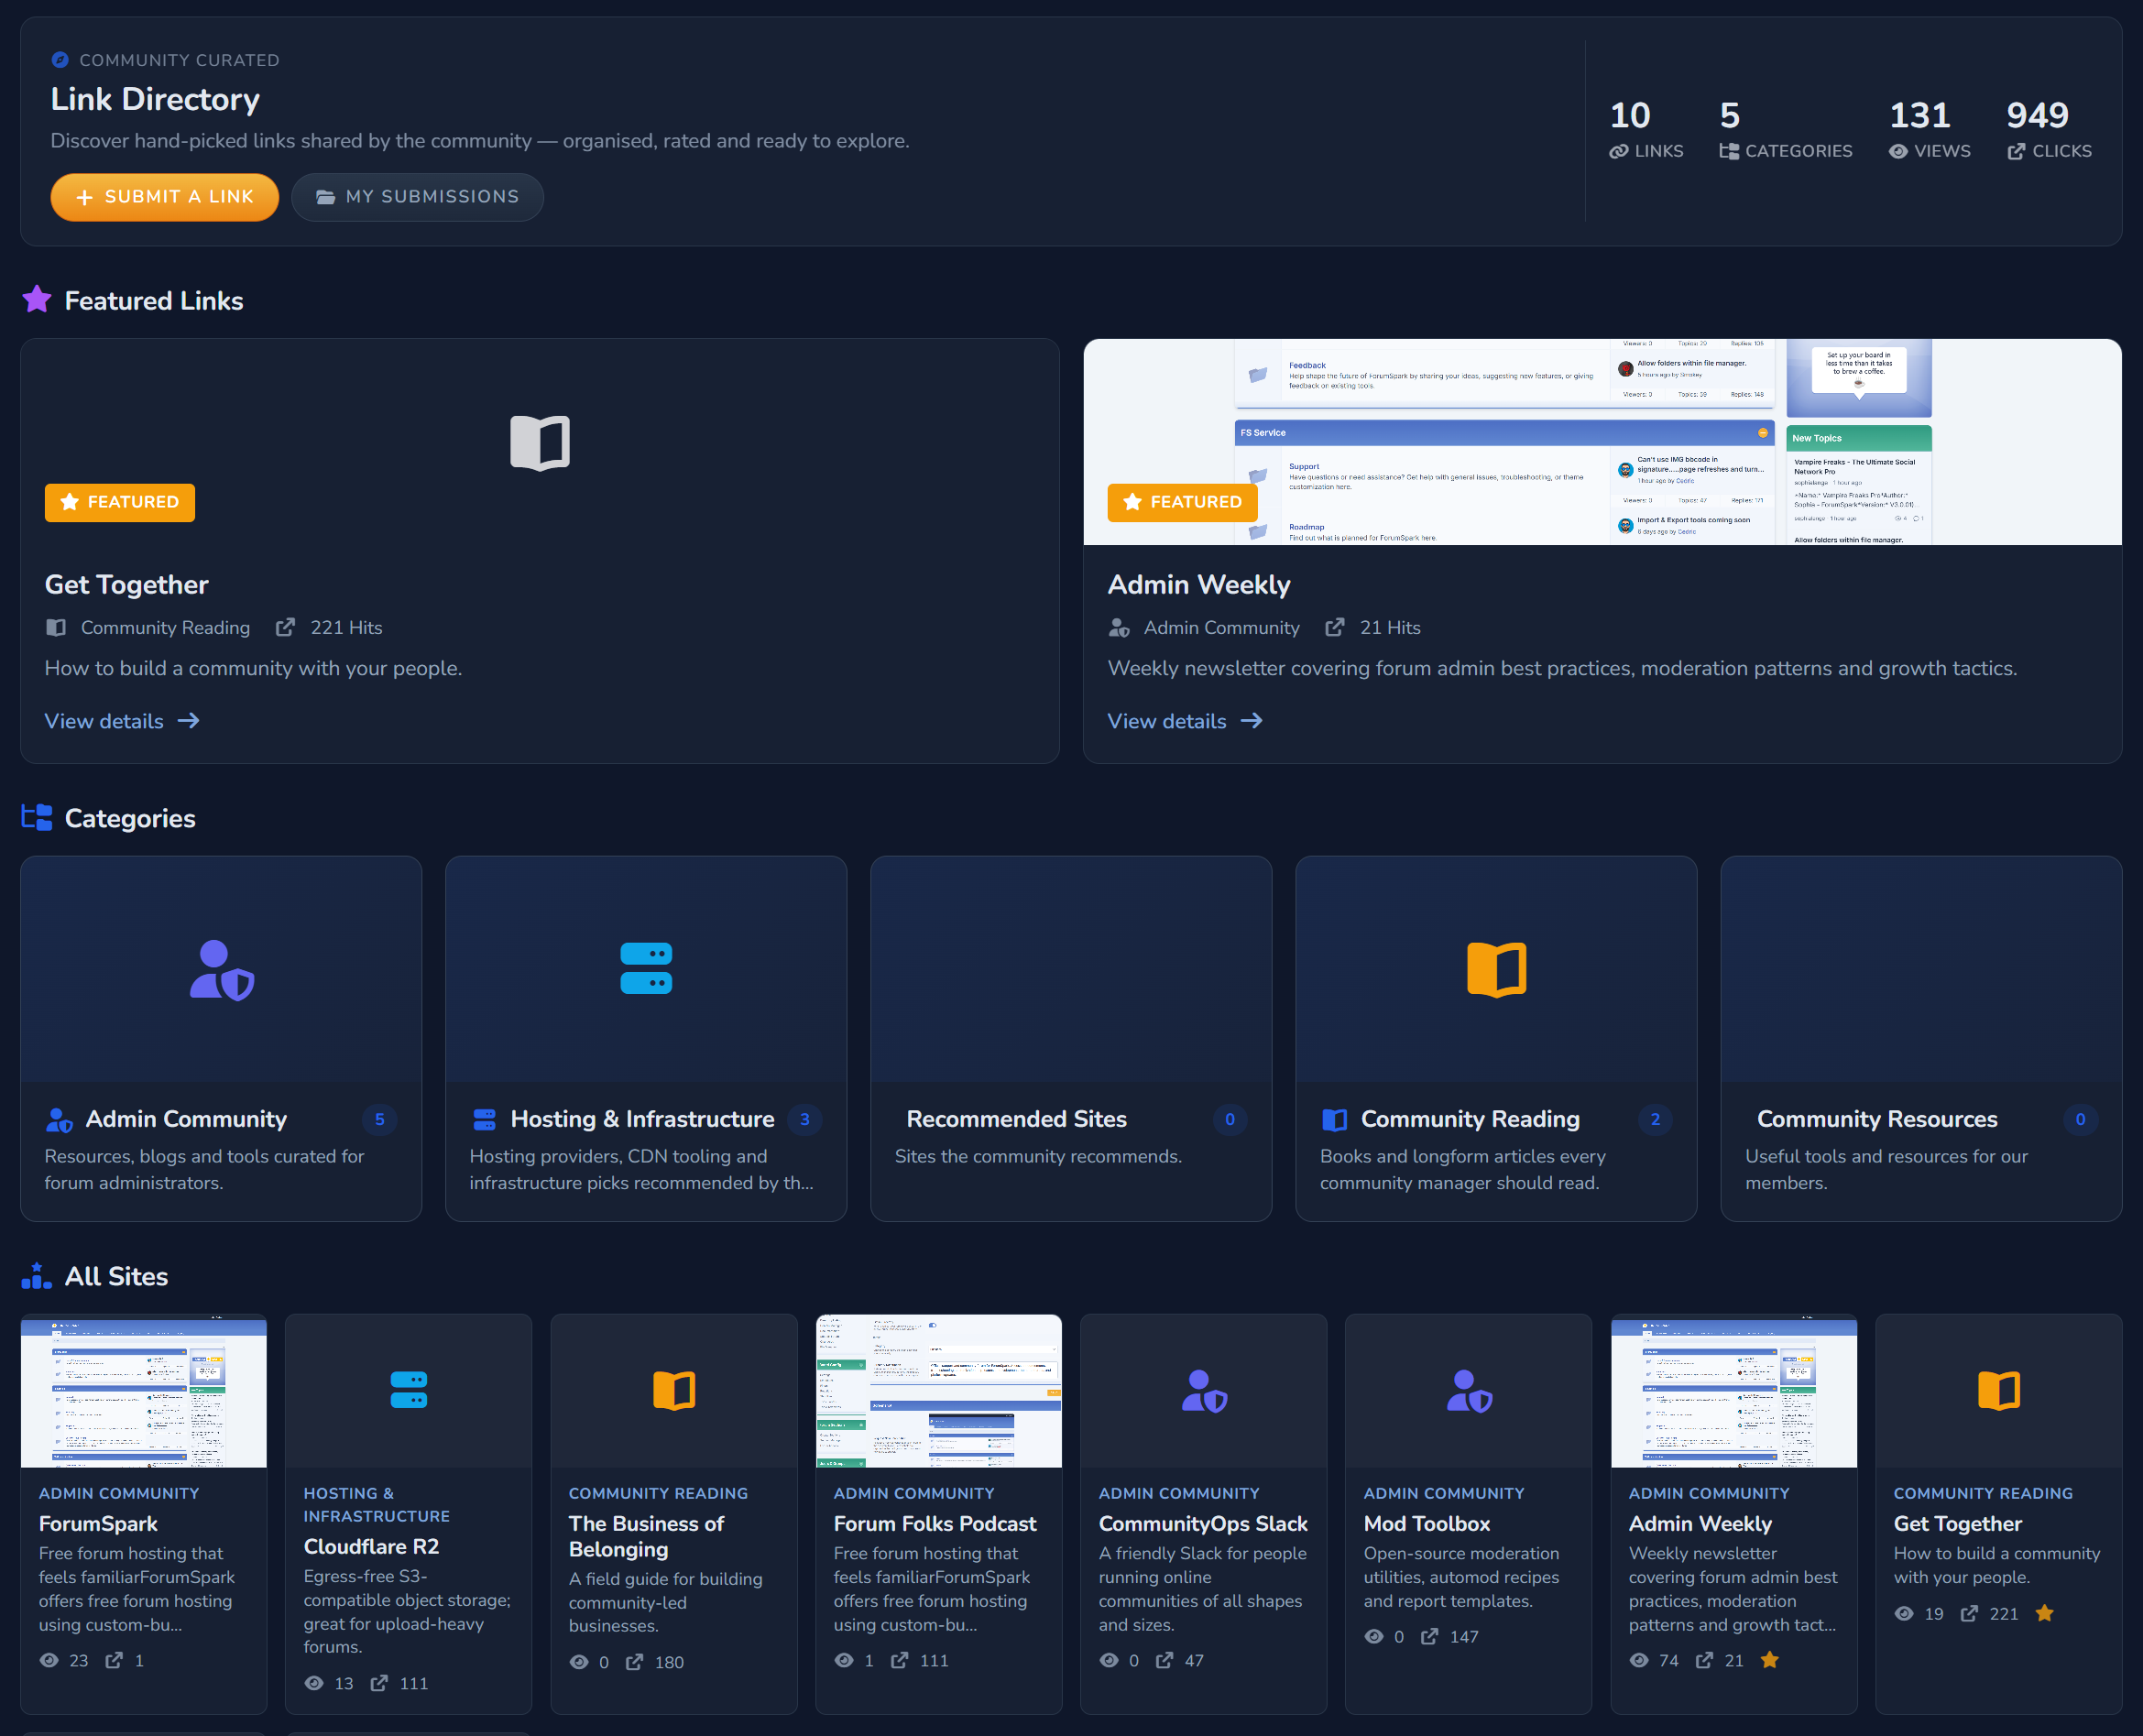
Task: Click the large Admin Community shield-user icon
Action: tap(221, 970)
